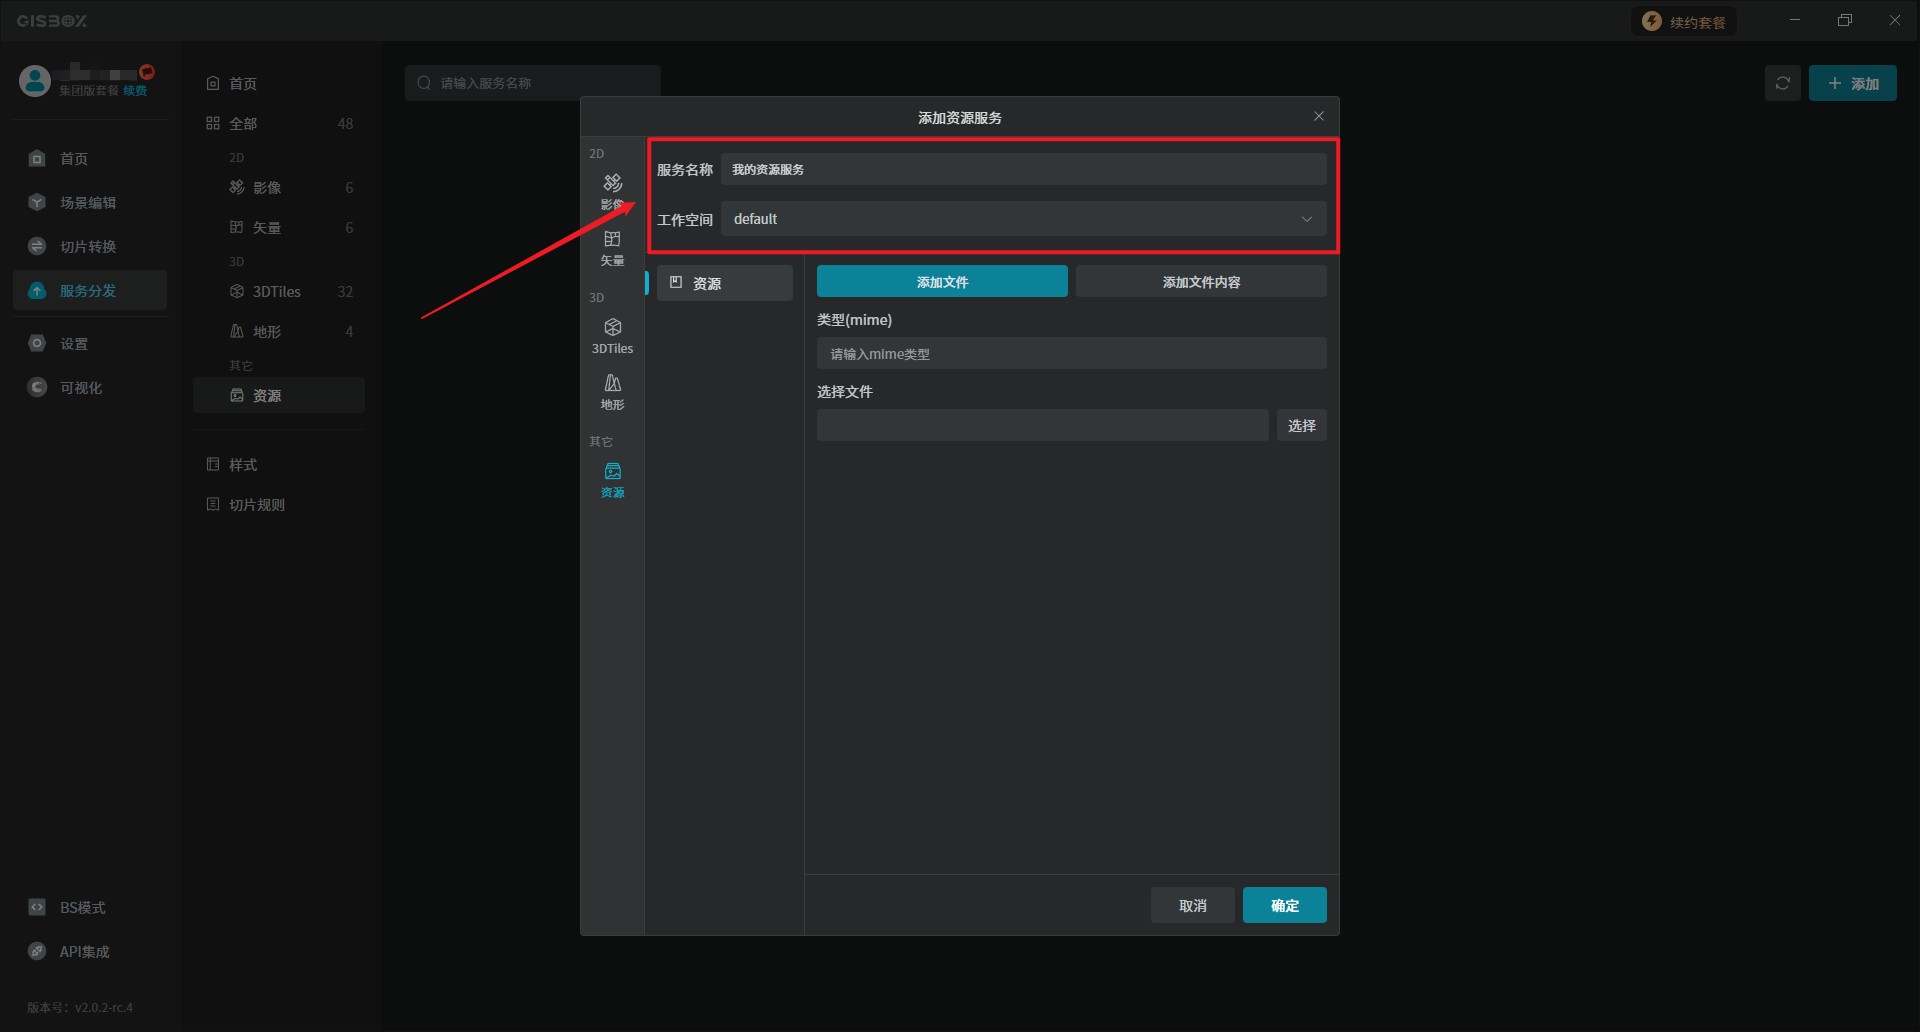Click the 添加 add button top right
The image size is (1920, 1032).
coord(1852,83)
